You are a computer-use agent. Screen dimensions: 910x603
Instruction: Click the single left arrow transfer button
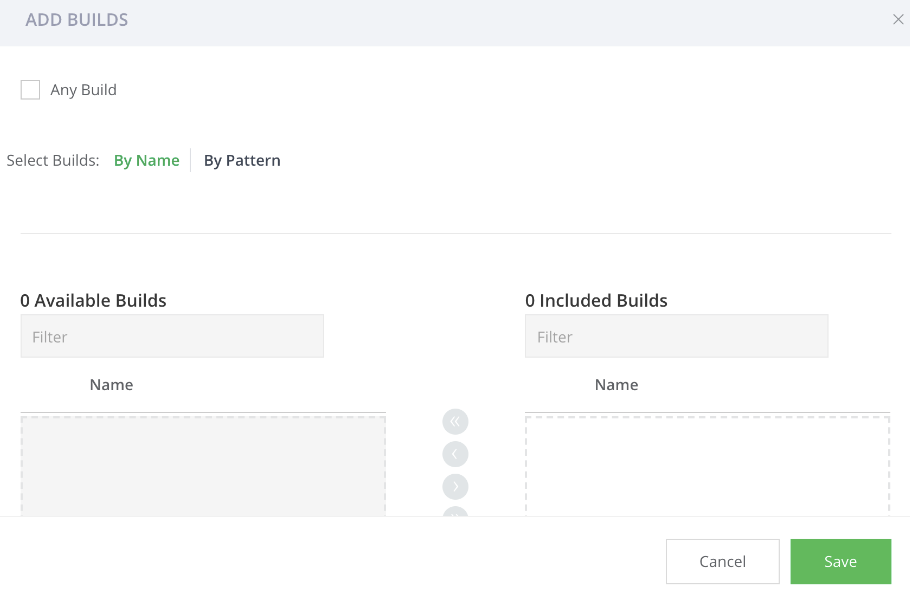pos(455,454)
